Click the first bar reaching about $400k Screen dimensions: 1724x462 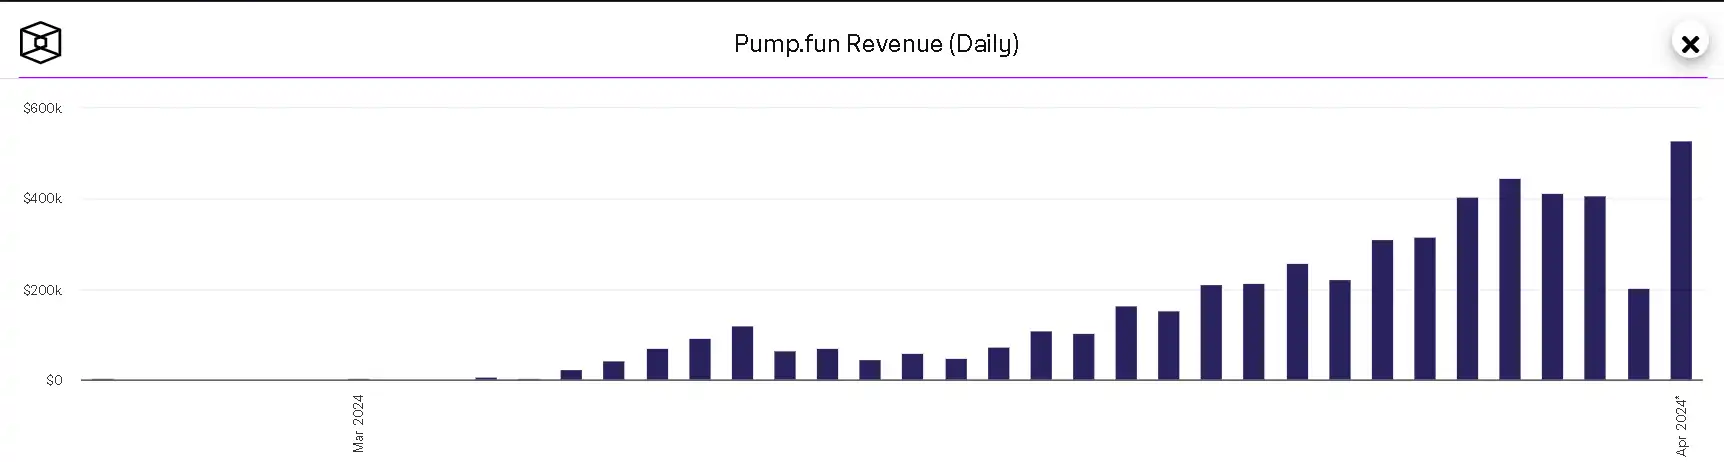click(x=1467, y=289)
